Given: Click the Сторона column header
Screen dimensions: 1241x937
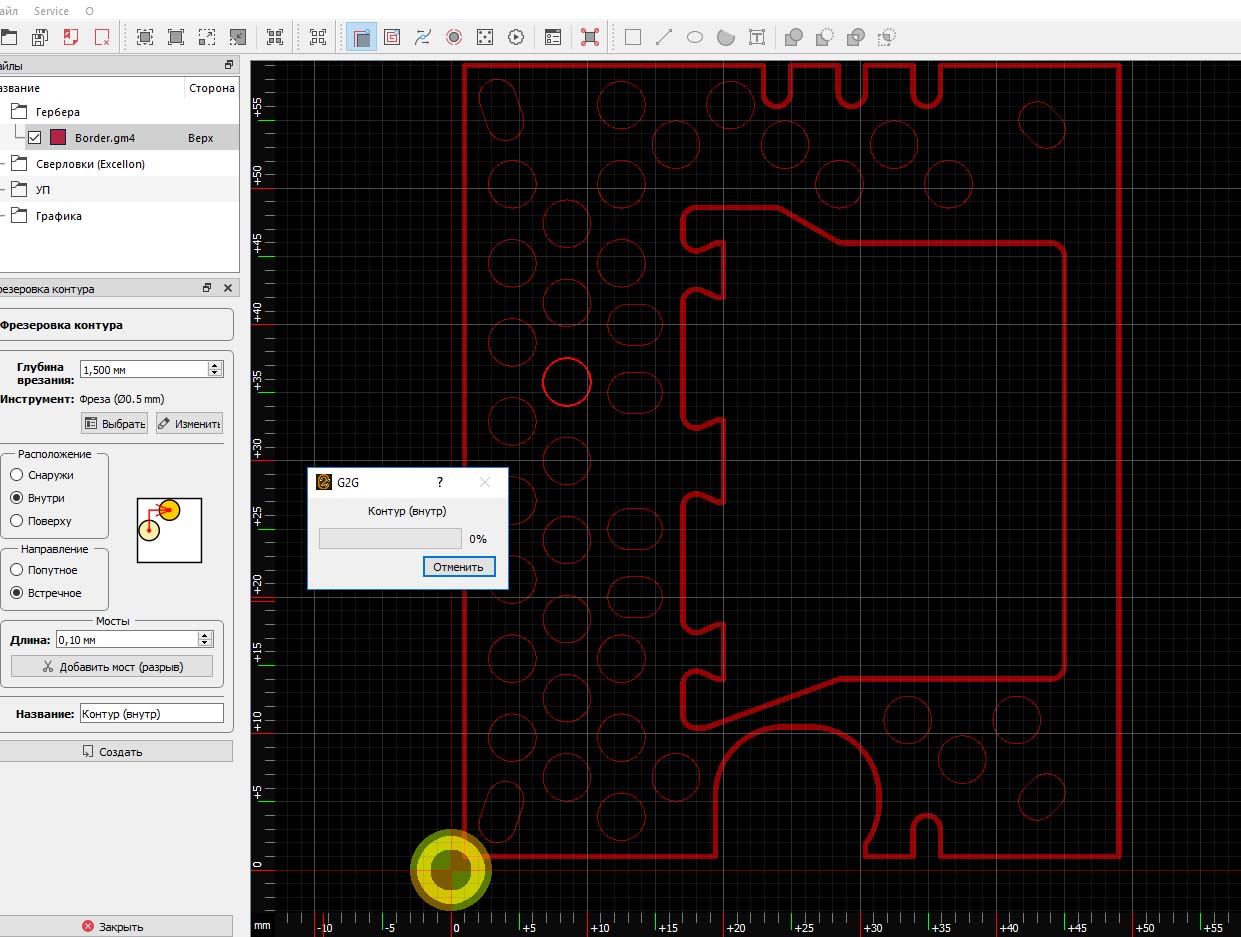Looking at the screenshot, I should pyautogui.click(x=211, y=88).
